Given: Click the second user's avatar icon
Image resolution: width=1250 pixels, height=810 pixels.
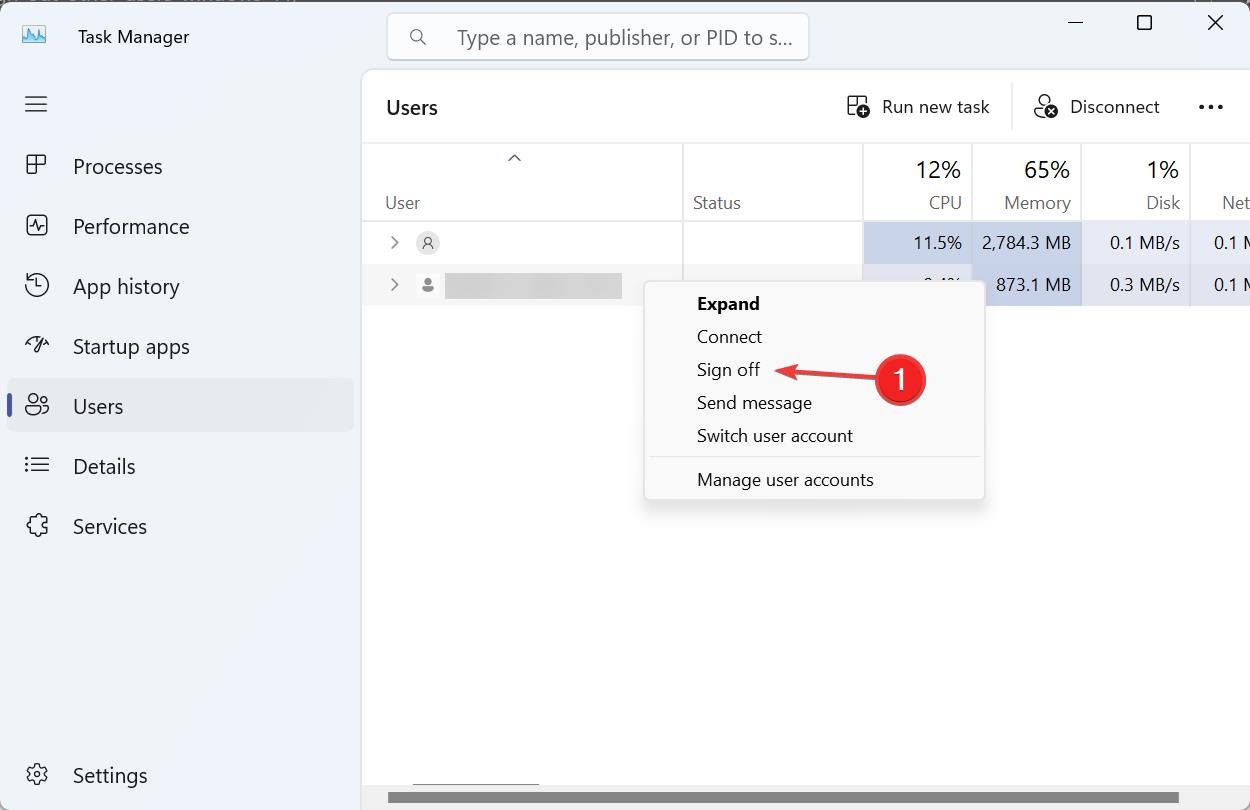Looking at the screenshot, I should coord(428,285).
